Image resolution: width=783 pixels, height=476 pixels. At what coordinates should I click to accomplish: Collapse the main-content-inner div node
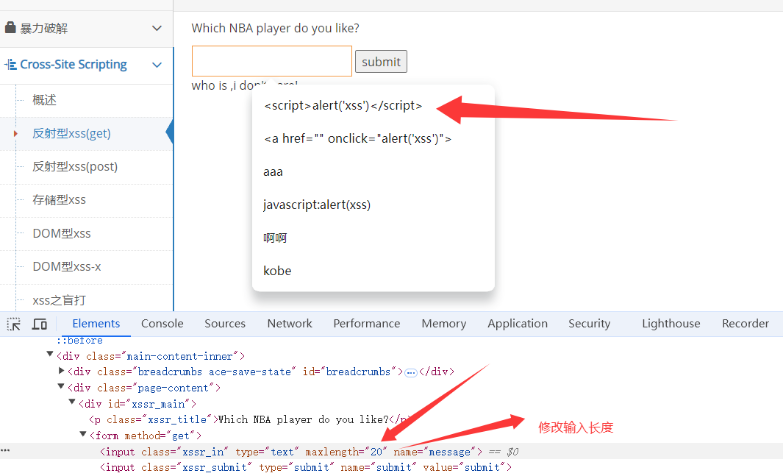50,354
